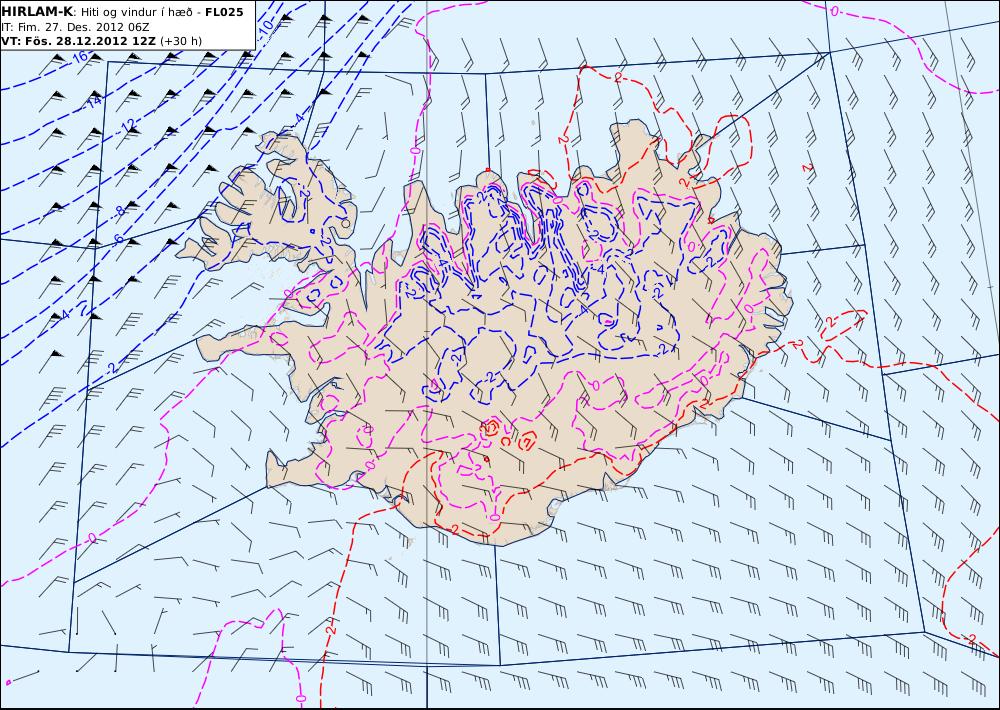Select the 'IT: Fim. 27. Des. 2012 06Z' line

click(x=75, y=27)
